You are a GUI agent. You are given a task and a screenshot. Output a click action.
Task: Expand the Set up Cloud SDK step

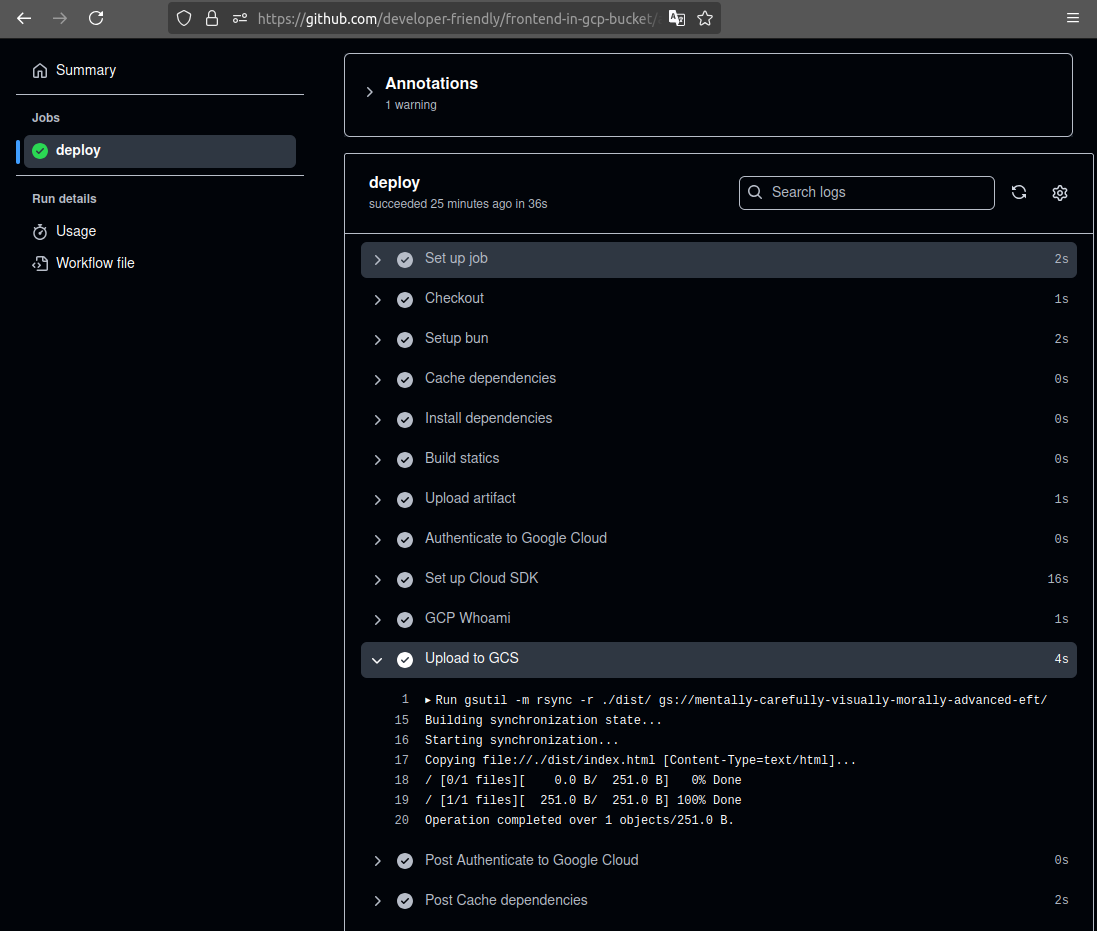(378, 580)
